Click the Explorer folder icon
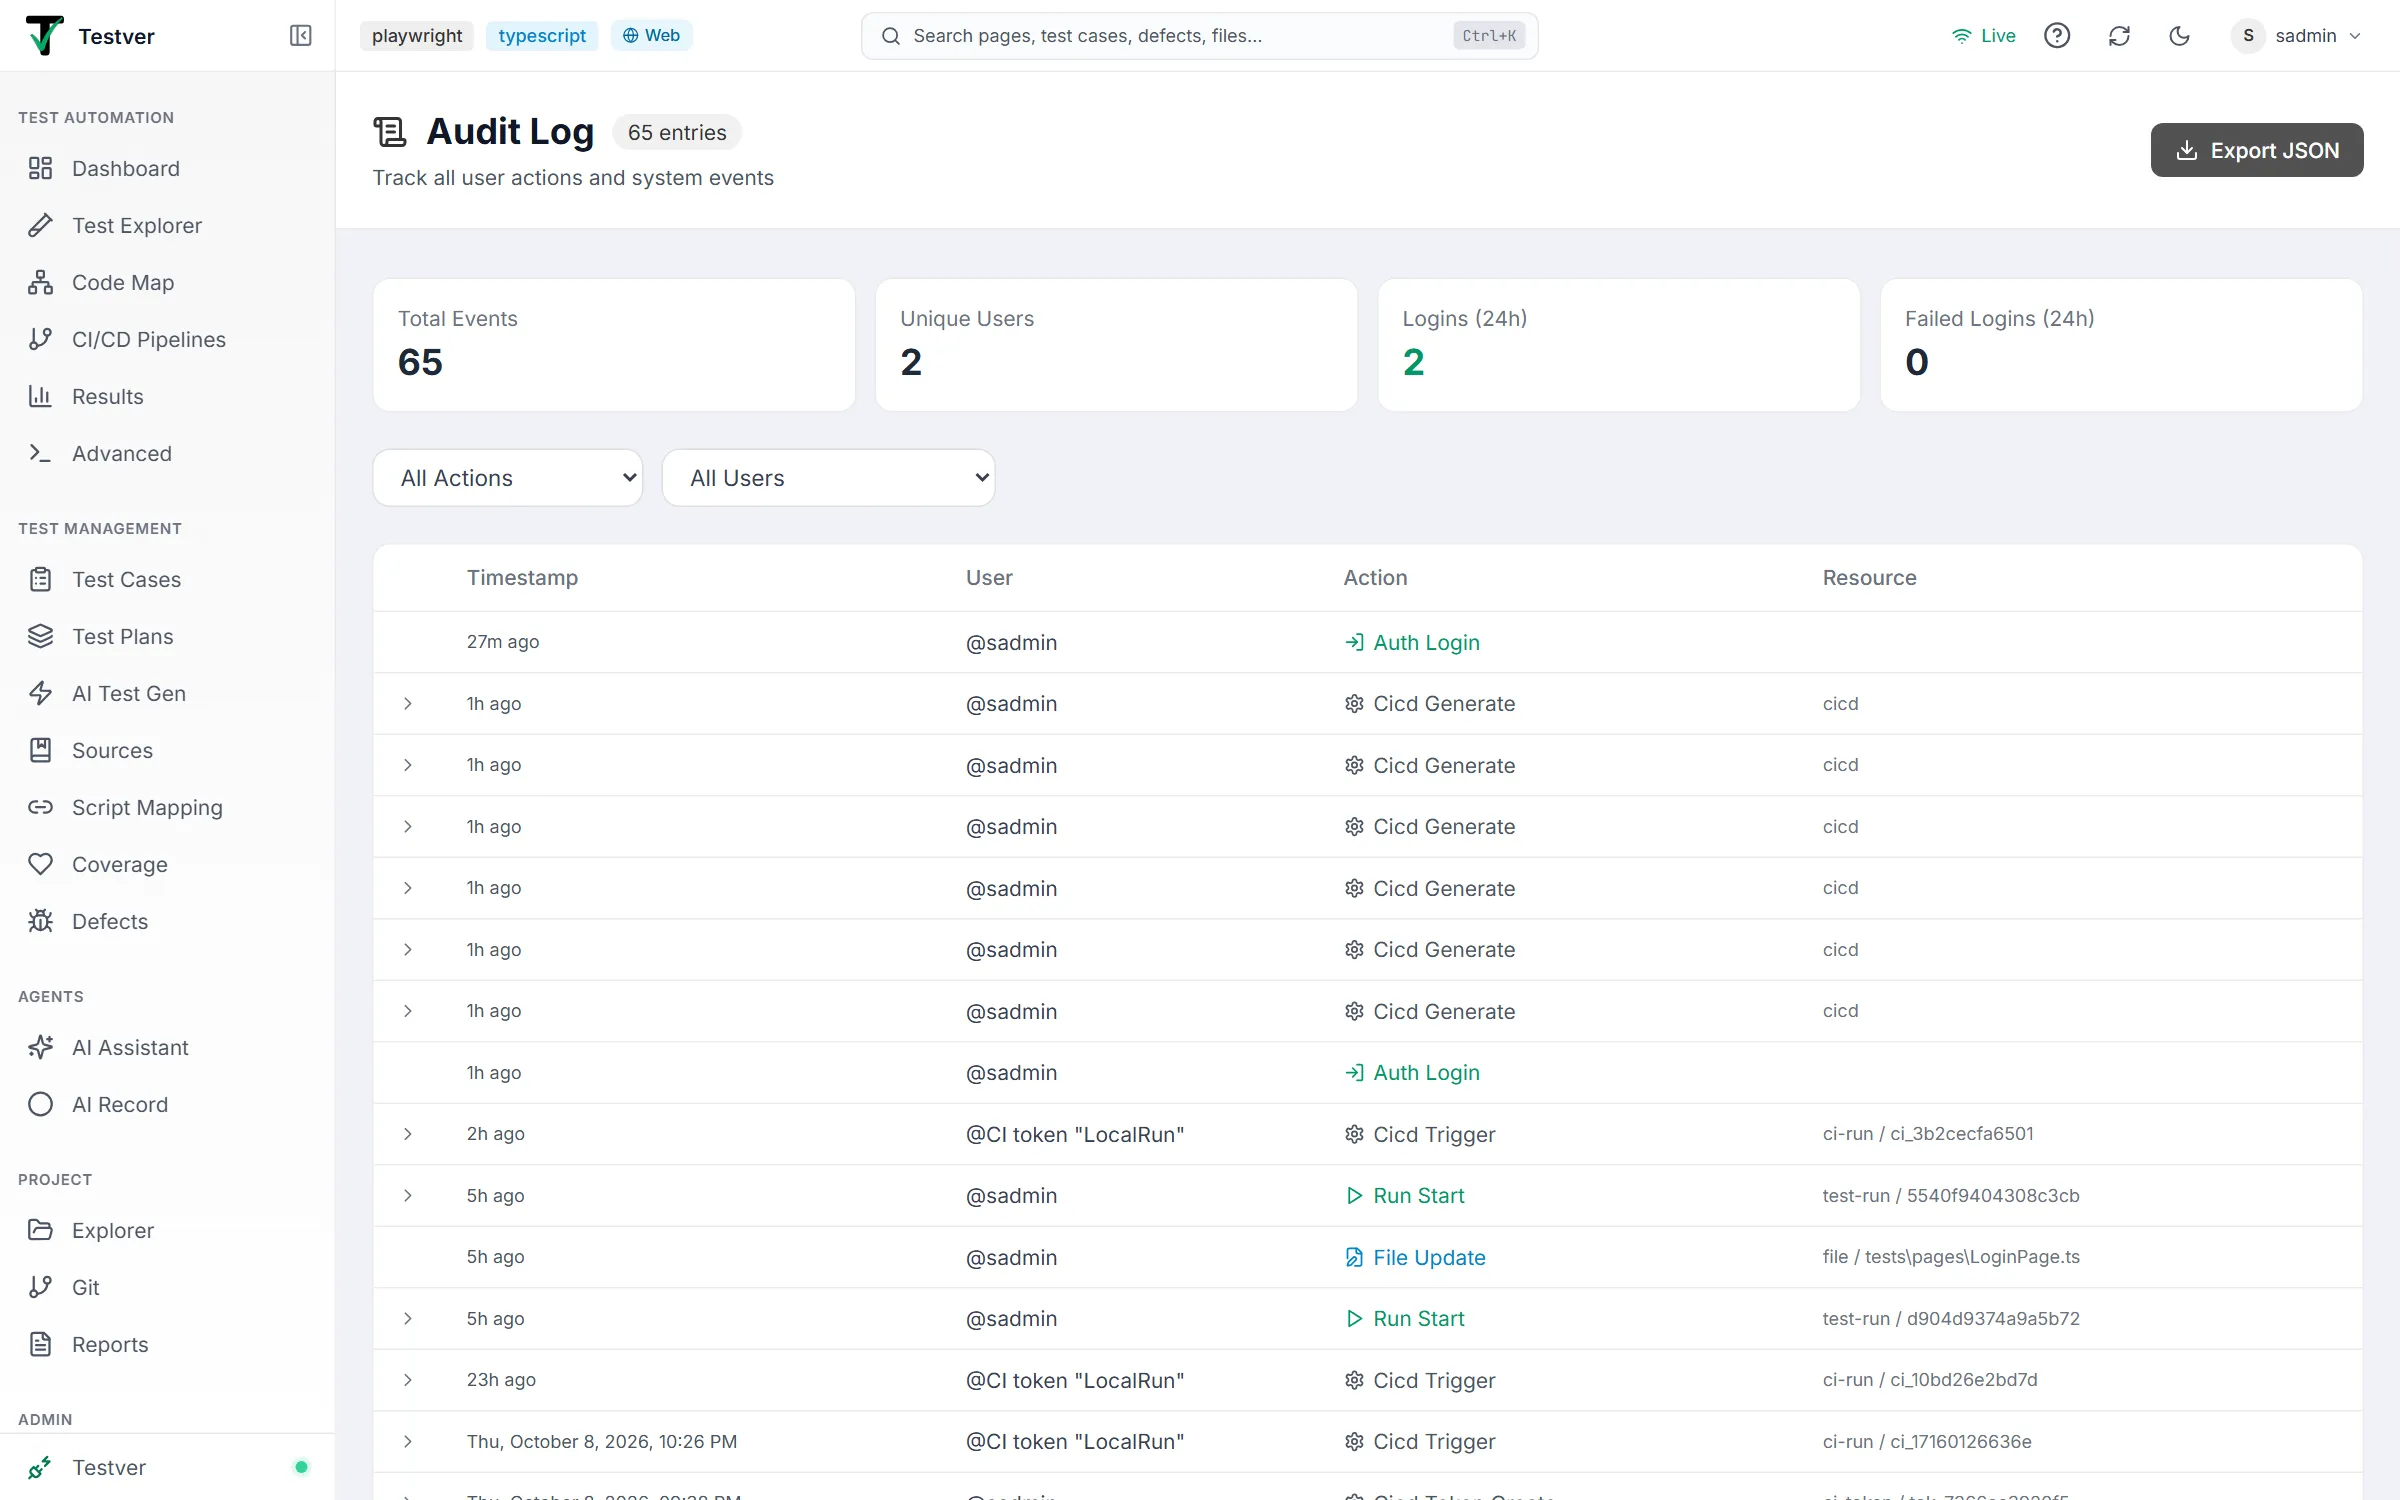The image size is (2400, 1500). pyautogui.click(x=40, y=1230)
